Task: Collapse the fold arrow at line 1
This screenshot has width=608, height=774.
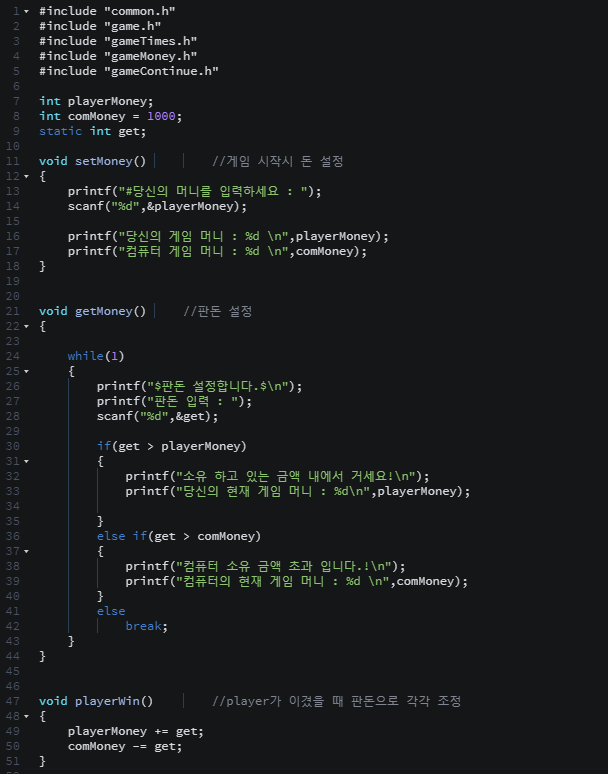Action: [26, 11]
